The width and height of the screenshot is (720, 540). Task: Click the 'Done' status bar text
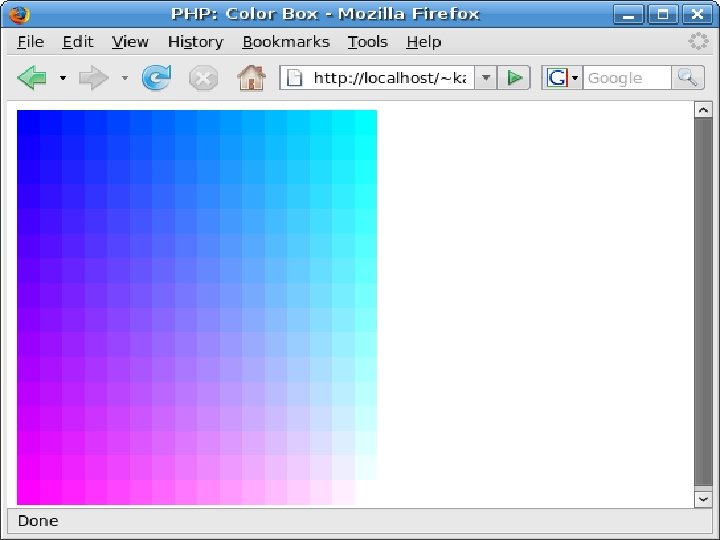[x=38, y=521]
